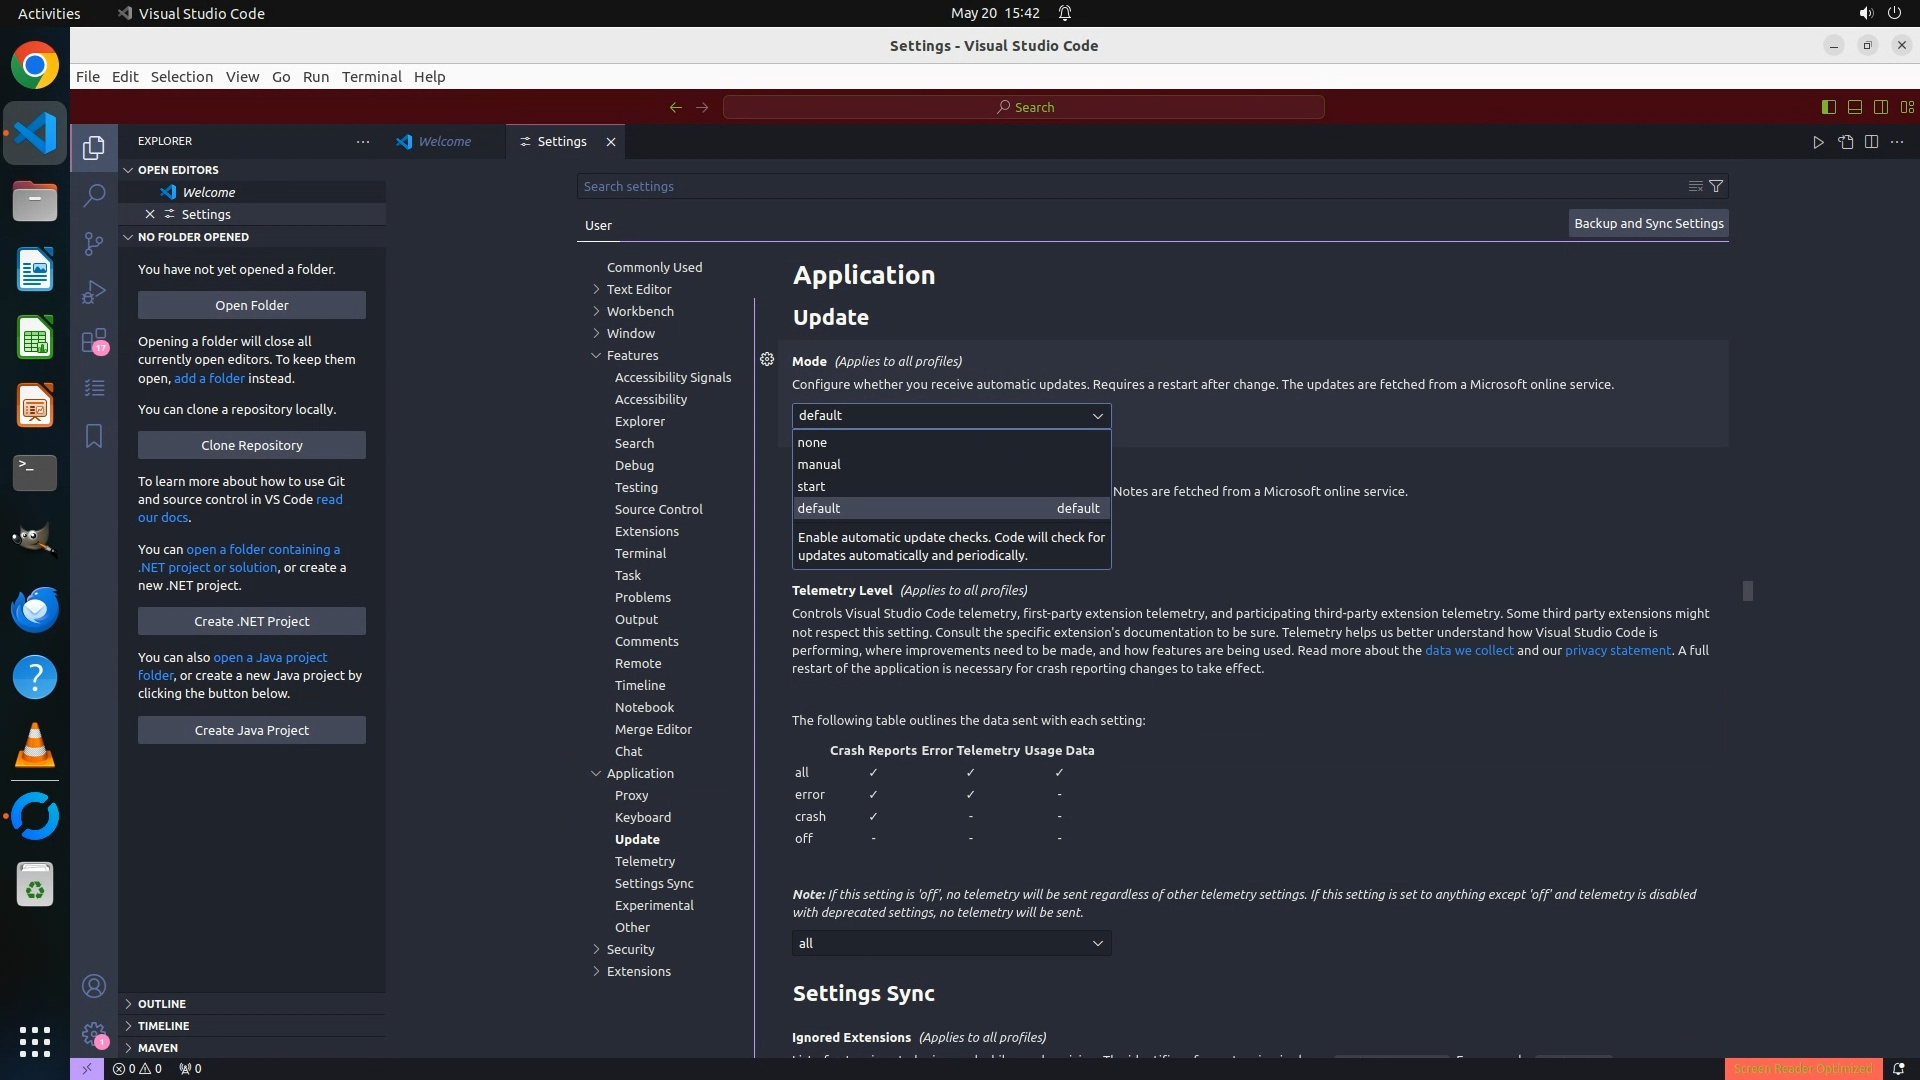Open the Search view in activity bar
1920x1080 pixels.
tap(94, 195)
